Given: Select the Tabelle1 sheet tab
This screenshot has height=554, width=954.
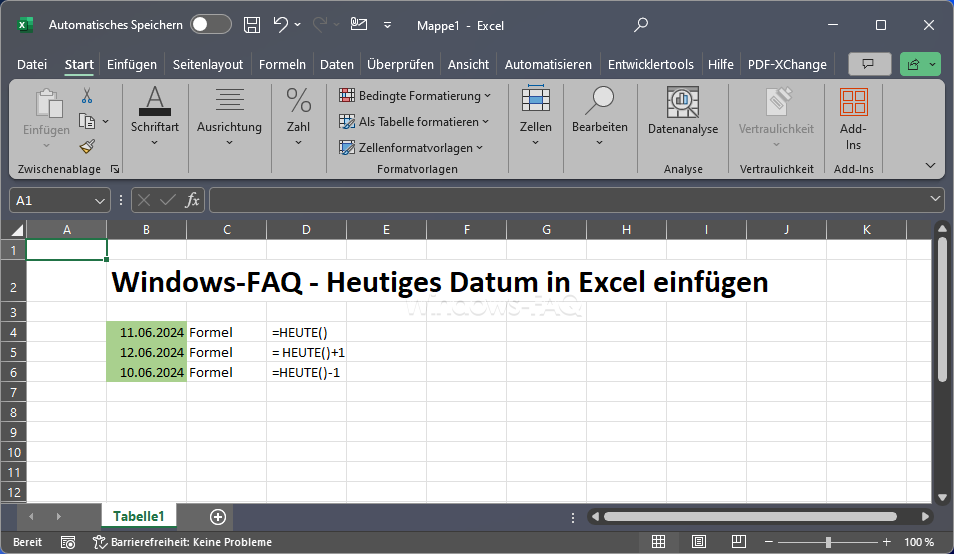Looking at the screenshot, I should 139,516.
